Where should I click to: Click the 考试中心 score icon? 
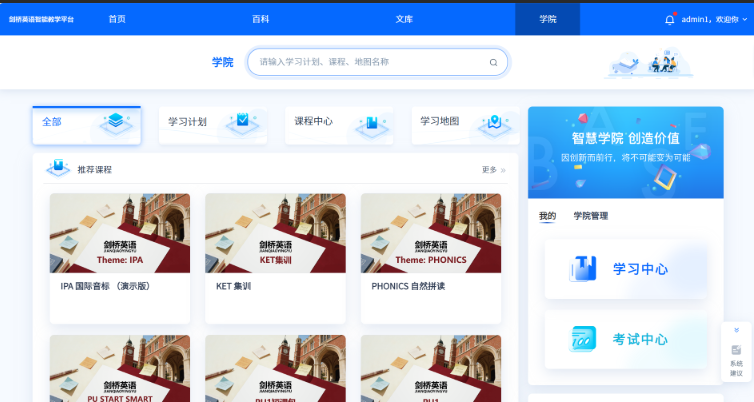pyautogui.click(x=583, y=339)
